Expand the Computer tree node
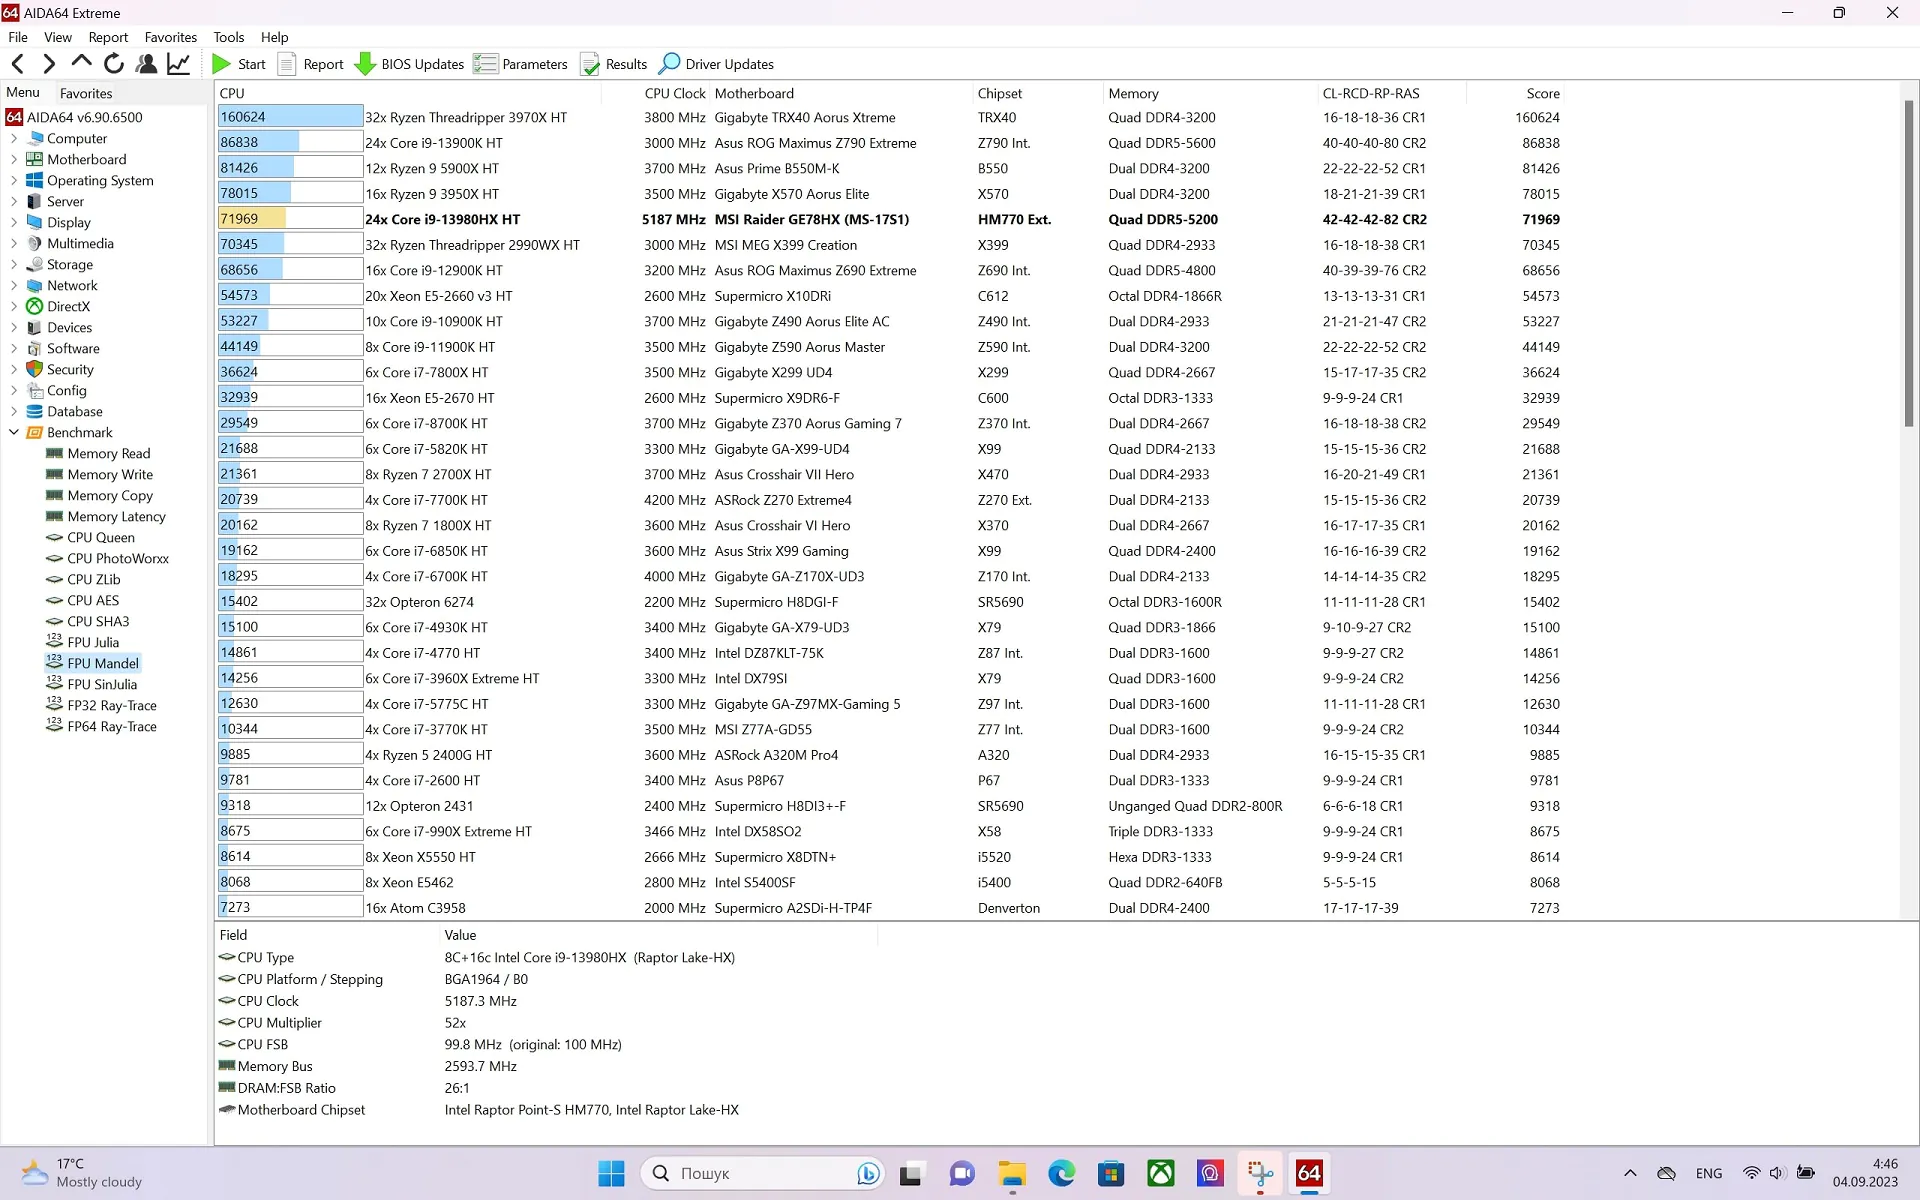 click(14, 139)
